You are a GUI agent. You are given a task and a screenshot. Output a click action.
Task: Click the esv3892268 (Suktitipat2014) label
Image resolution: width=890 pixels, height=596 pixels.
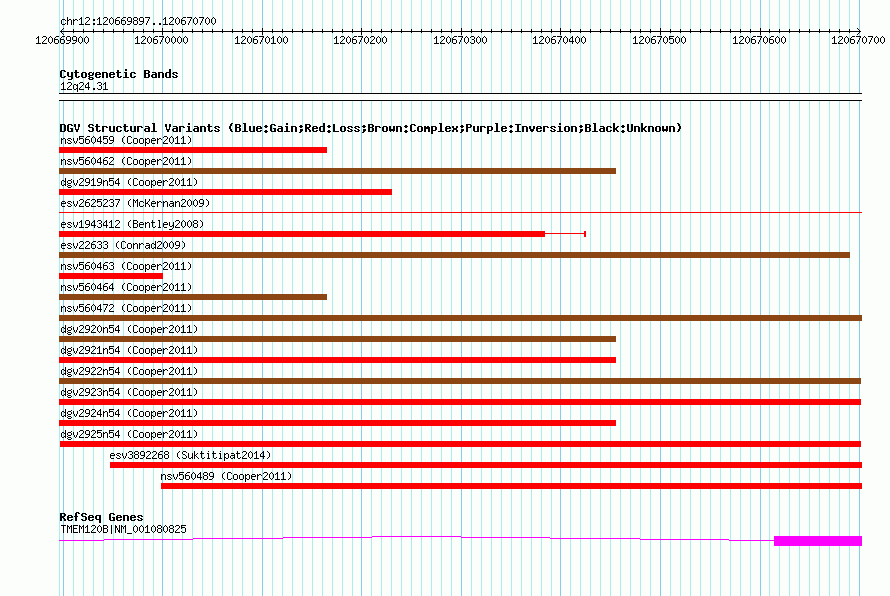(x=190, y=455)
